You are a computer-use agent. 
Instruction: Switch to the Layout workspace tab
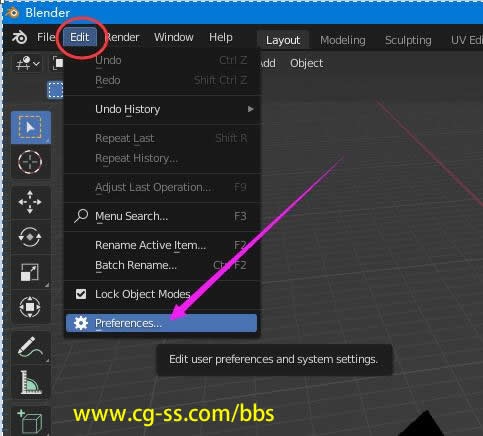click(283, 40)
